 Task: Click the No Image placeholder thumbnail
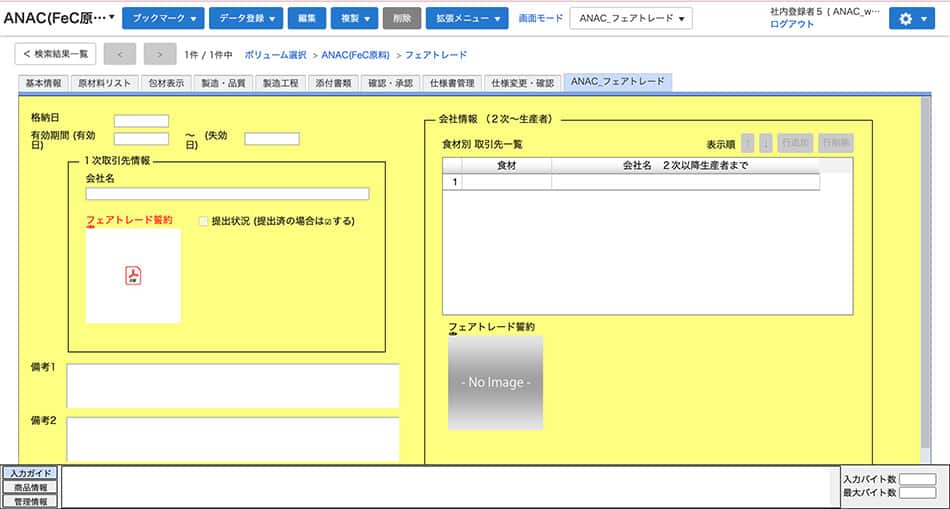495,382
